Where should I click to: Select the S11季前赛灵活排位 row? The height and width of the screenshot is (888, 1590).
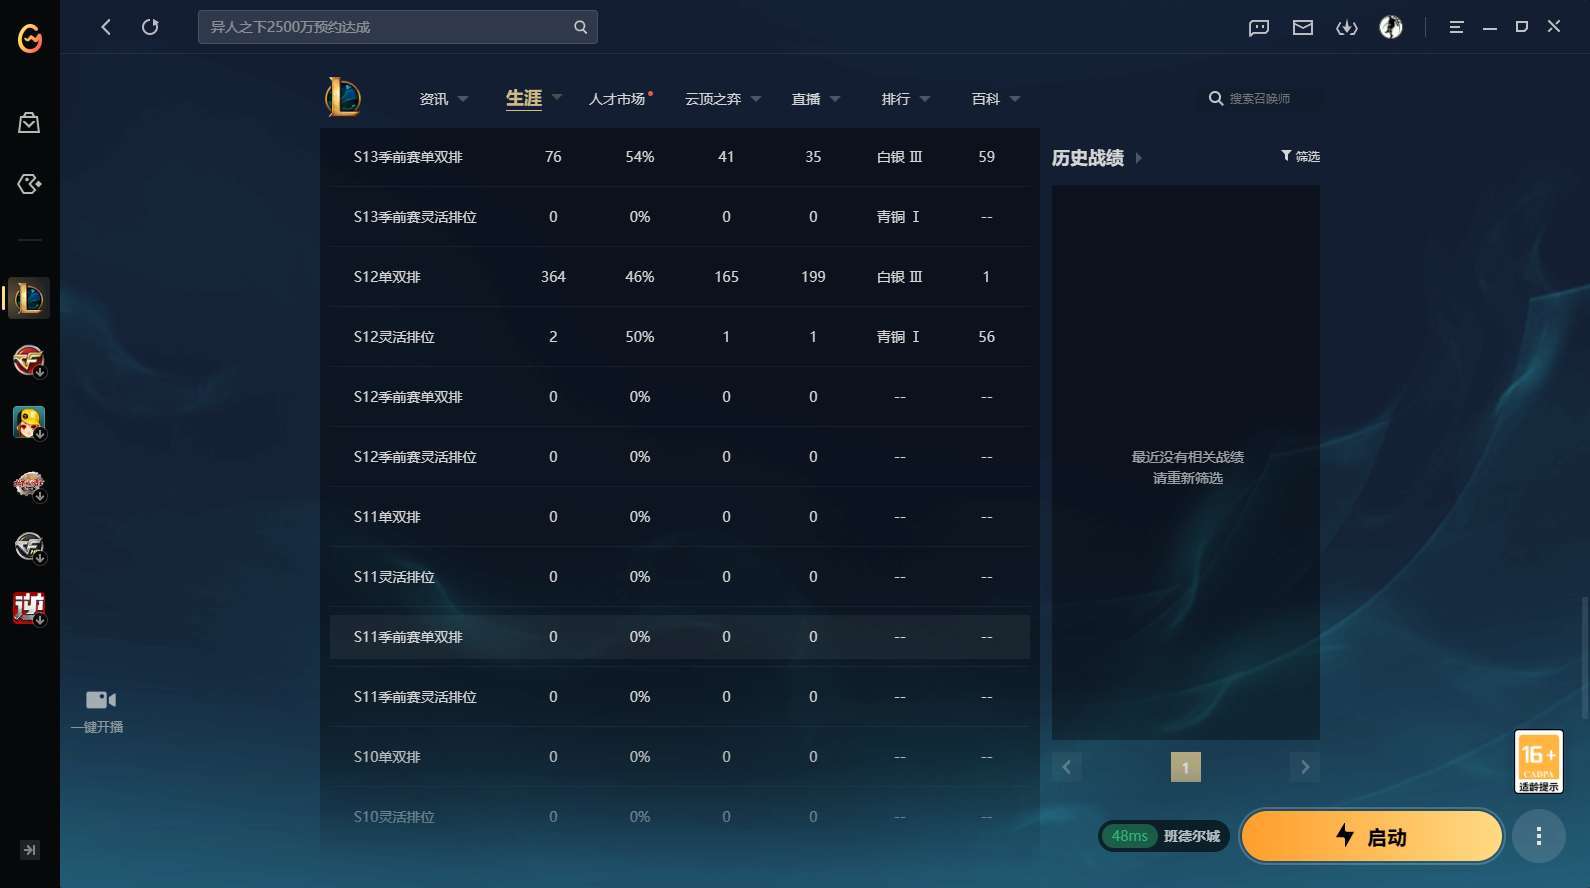click(680, 697)
